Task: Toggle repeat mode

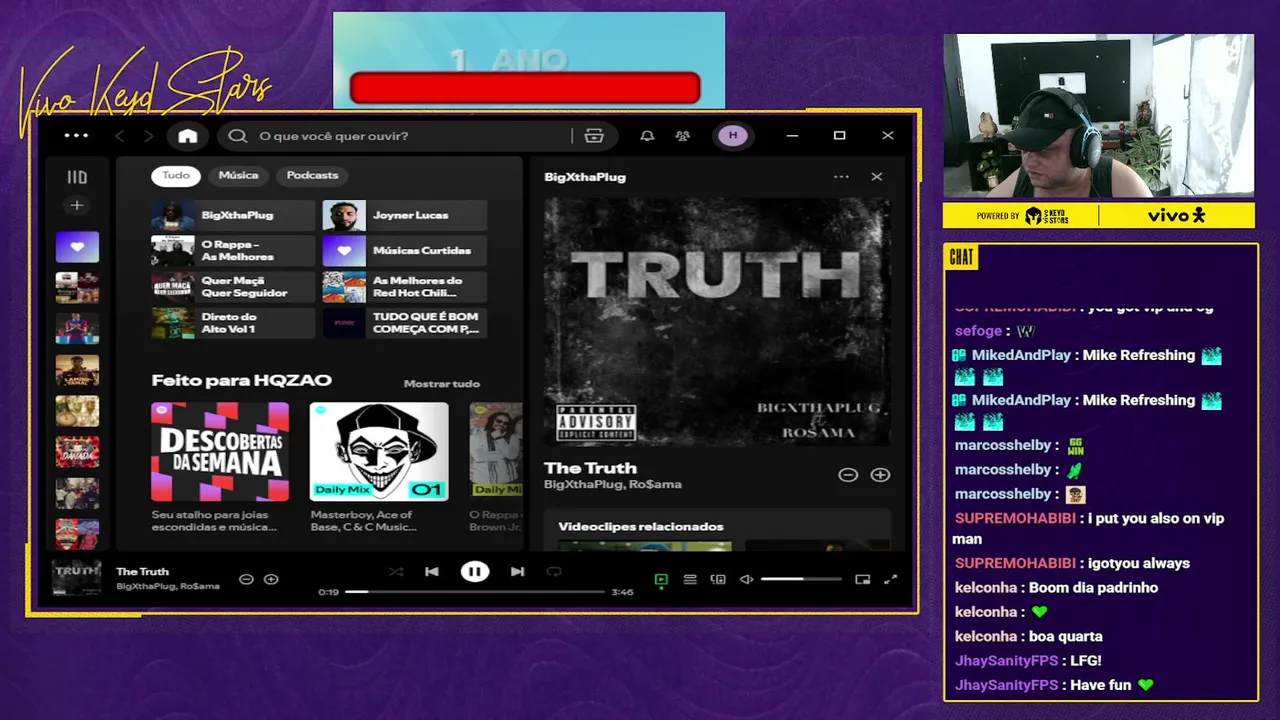Action: tap(554, 572)
